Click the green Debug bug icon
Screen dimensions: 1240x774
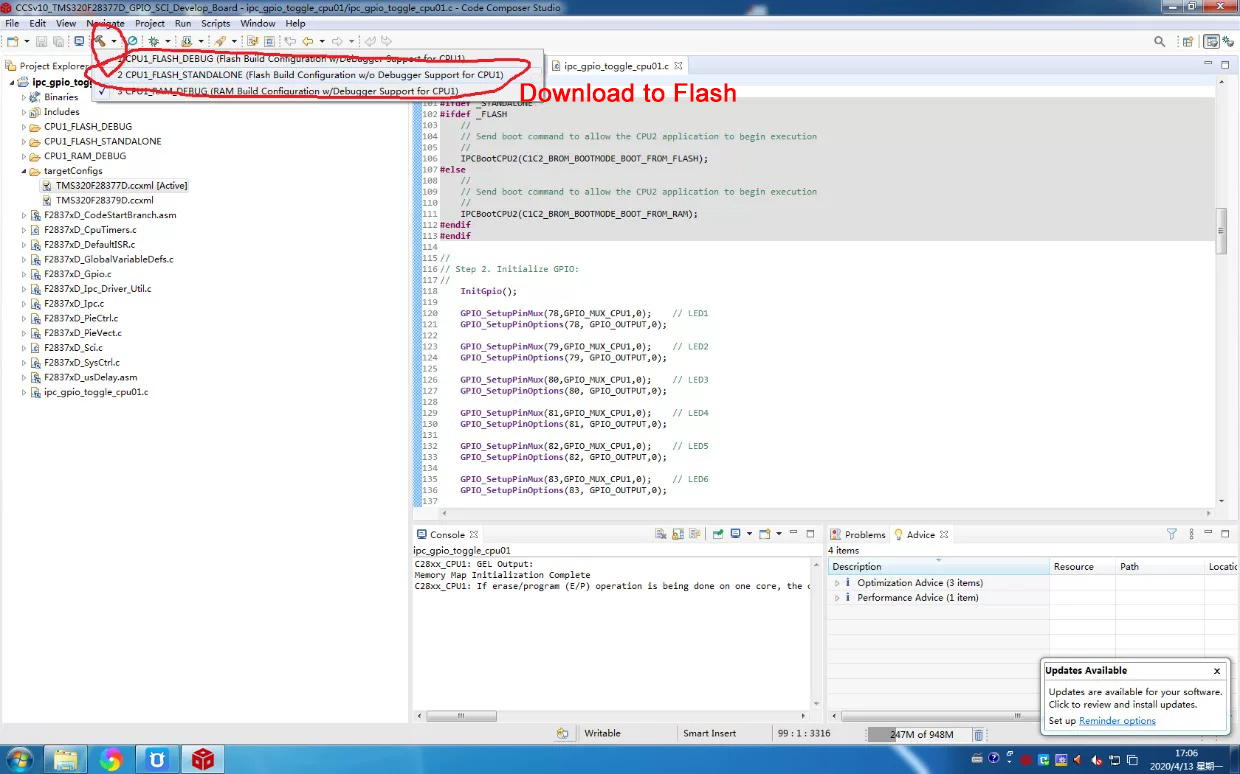(x=154, y=41)
